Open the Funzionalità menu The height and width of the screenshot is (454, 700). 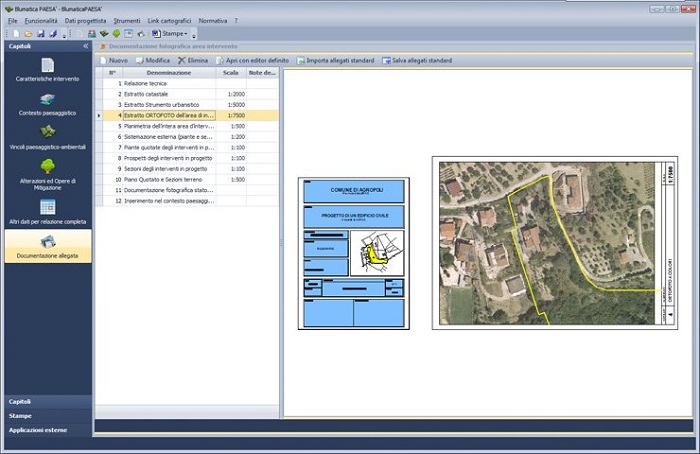[x=41, y=20]
